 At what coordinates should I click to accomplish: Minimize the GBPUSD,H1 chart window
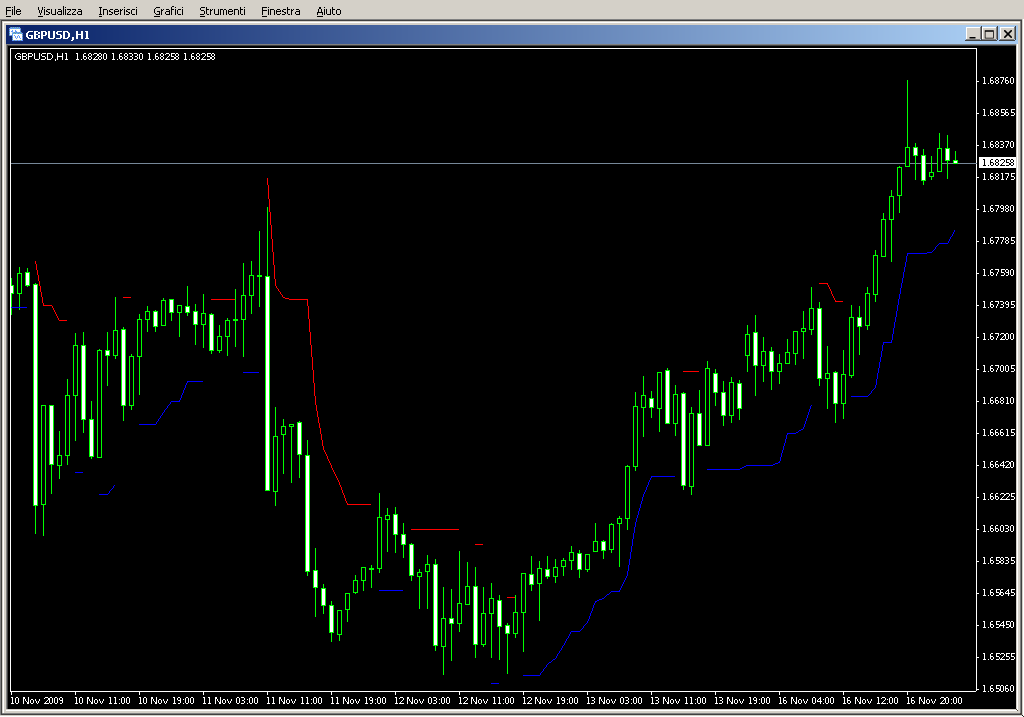click(972, 34)
